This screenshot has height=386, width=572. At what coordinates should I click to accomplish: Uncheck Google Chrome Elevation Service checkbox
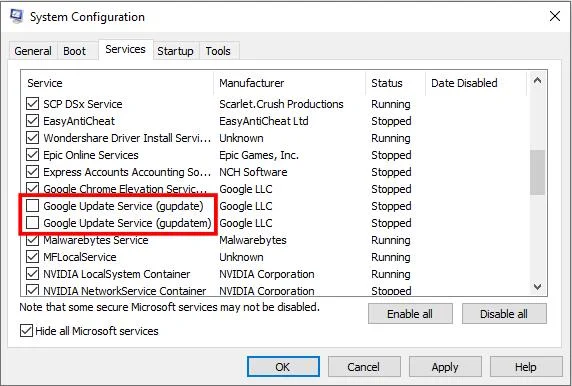click(32, 188)
